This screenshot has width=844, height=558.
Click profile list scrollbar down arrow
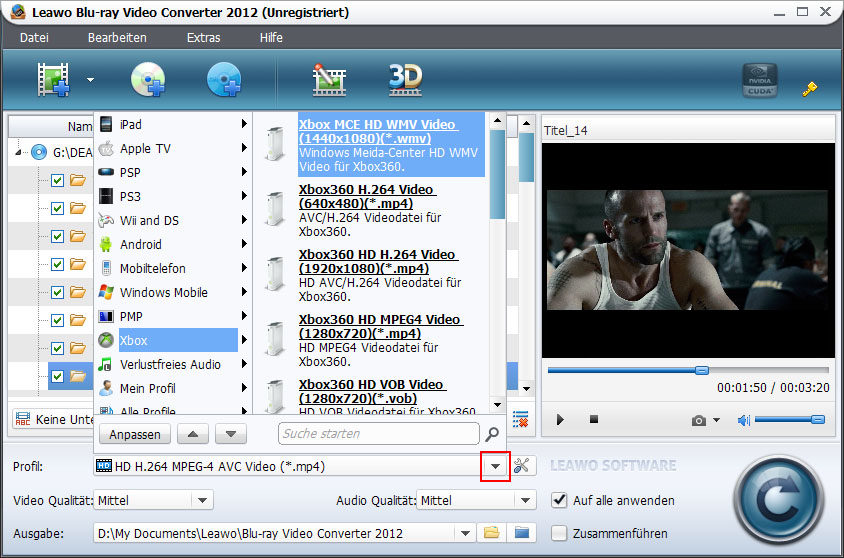[x=497, y=405]
